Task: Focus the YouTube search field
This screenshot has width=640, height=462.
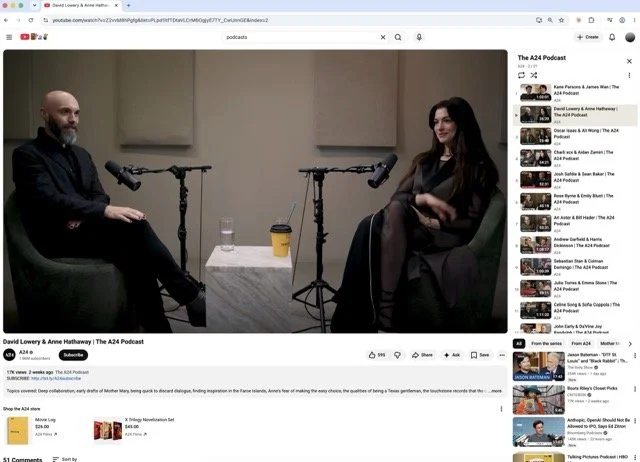Action: pos(300,37)
